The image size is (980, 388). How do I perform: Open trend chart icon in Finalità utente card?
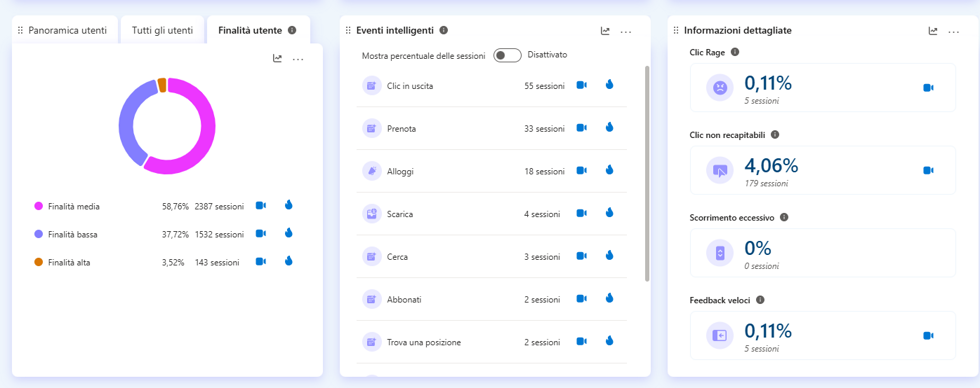tap(278, 59)
